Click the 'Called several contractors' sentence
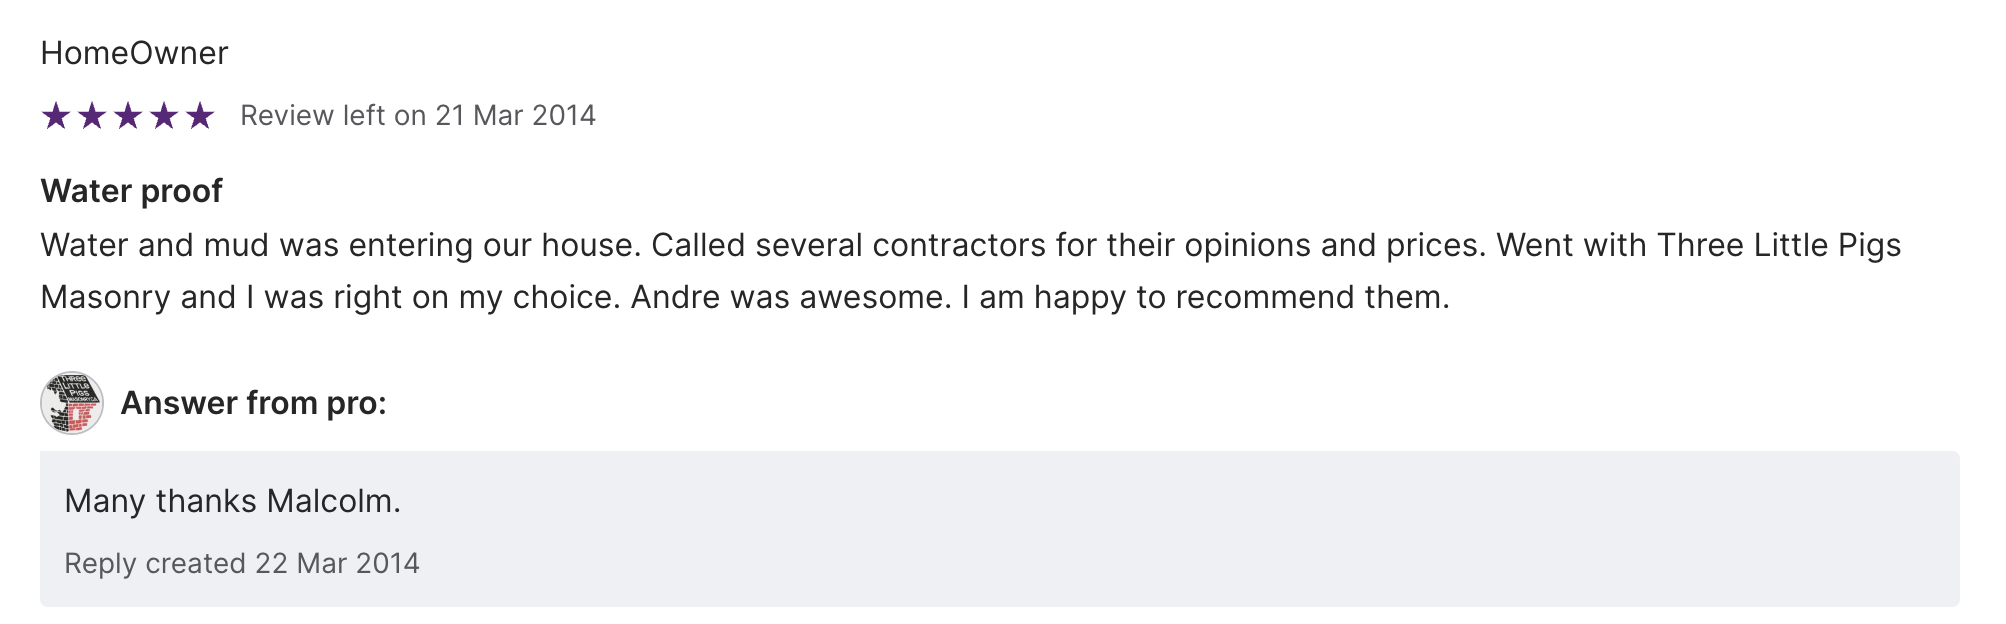The height and width of the screenshot is (624, 2006). click(x=1068, y=246)
